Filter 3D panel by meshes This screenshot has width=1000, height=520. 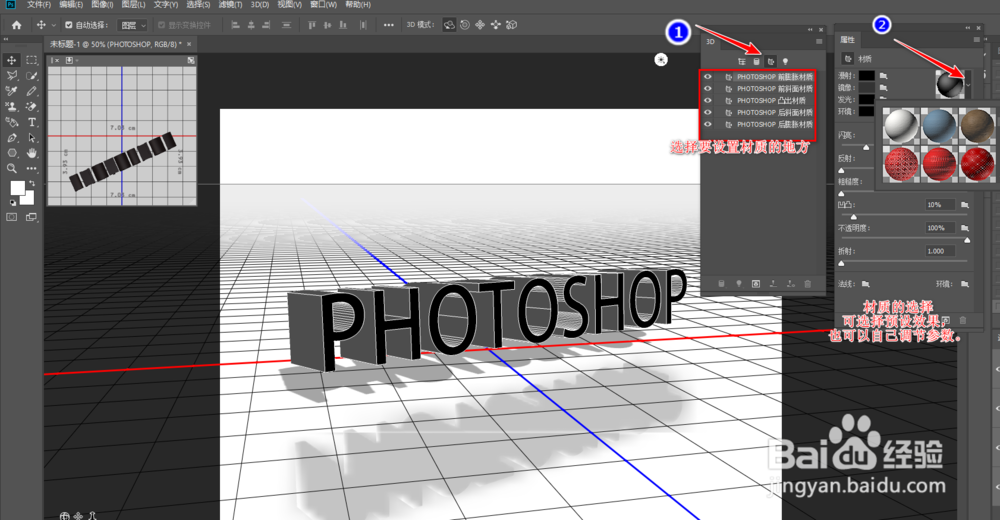click(756, 62)
